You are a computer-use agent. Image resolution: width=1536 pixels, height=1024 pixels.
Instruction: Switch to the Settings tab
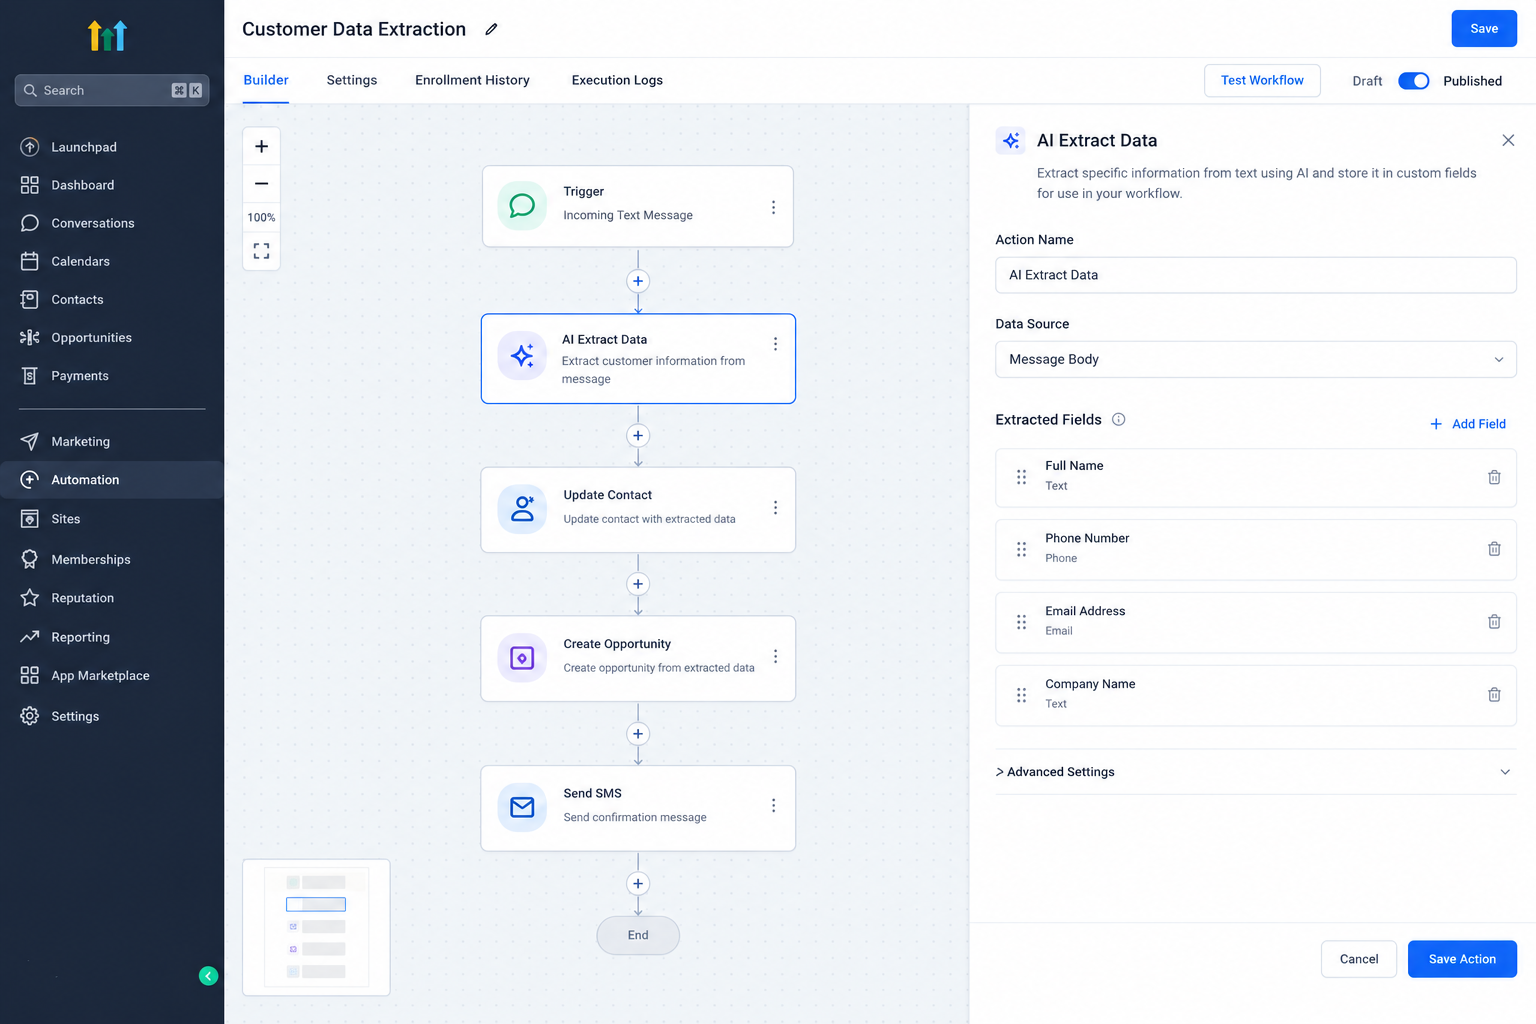coord(352,80)
